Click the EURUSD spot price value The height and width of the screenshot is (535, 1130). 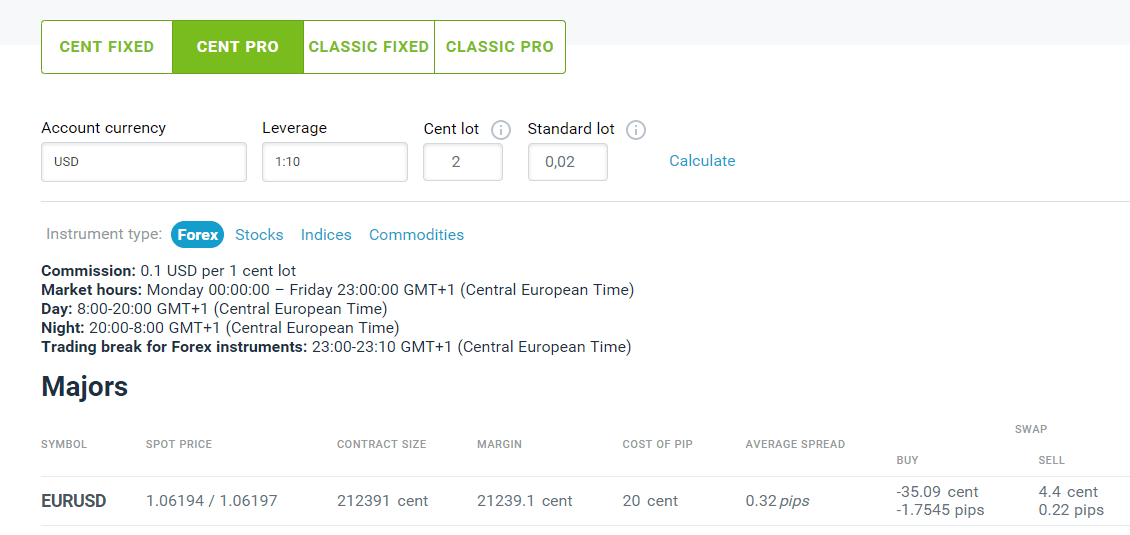pos(211,501)
